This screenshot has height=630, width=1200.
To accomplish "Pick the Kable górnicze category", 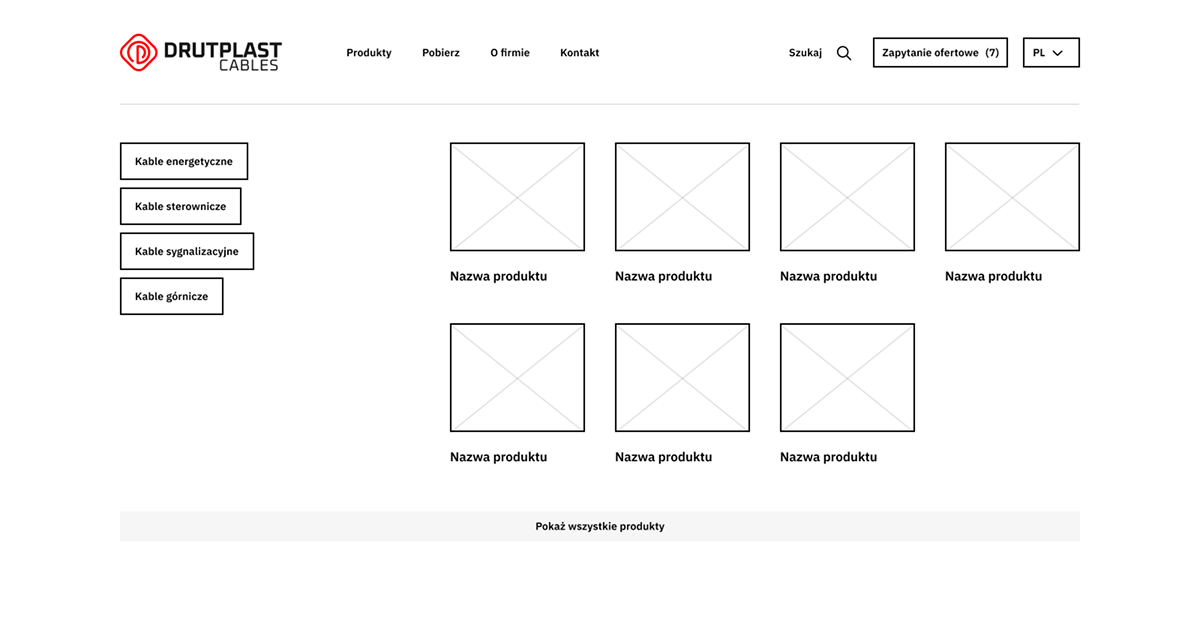I will pos(171,297).
